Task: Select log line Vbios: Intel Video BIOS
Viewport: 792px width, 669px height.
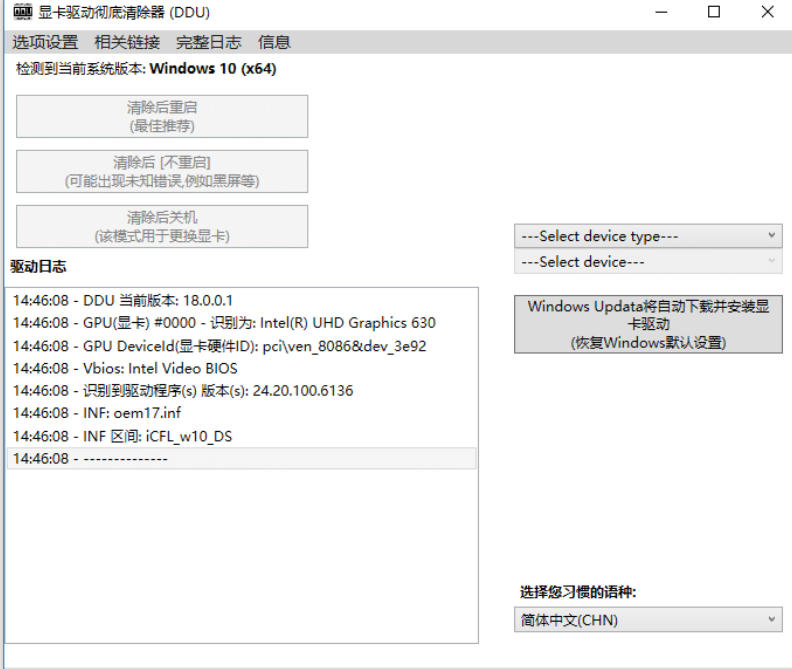Action: (241, 368)
